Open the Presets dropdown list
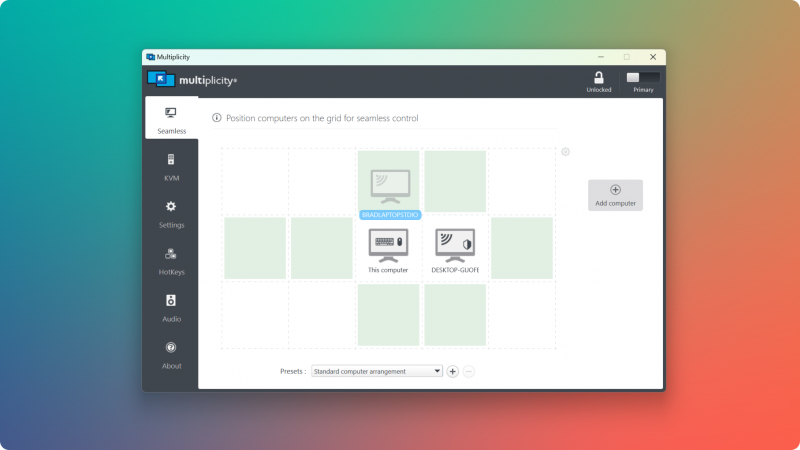This screenshot has height=450, width=800. 377,371
